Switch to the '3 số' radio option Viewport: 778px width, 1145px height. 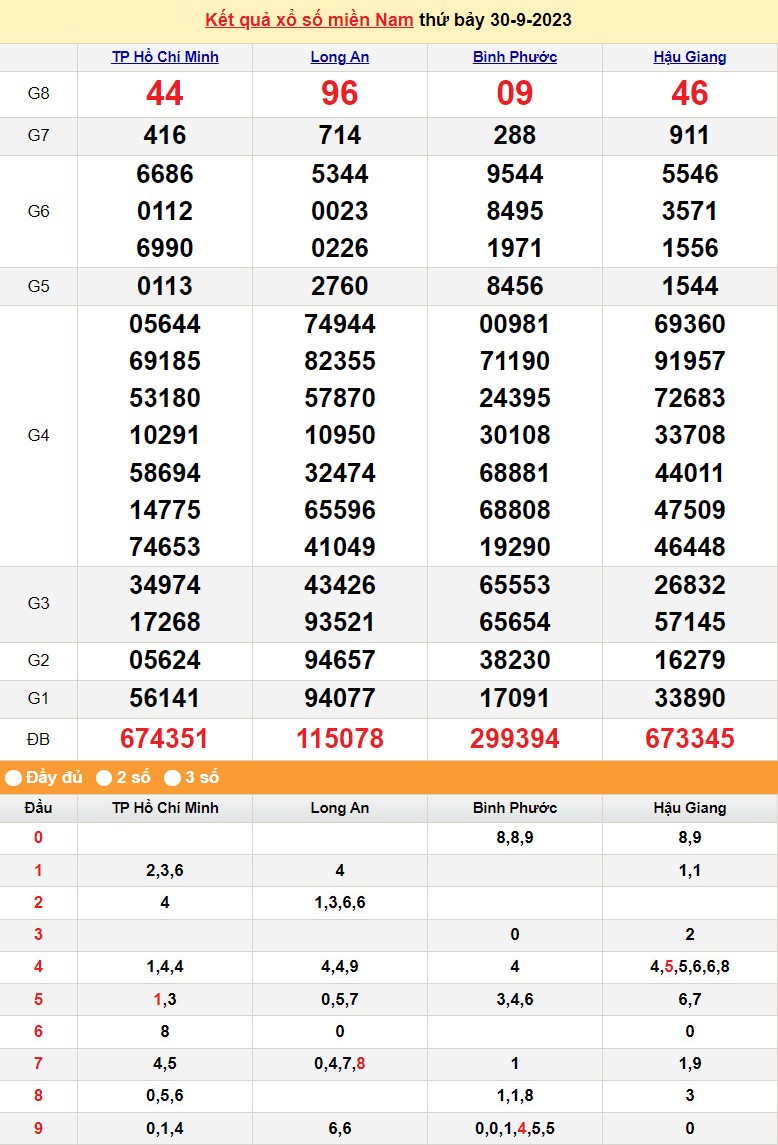[172, 777]
